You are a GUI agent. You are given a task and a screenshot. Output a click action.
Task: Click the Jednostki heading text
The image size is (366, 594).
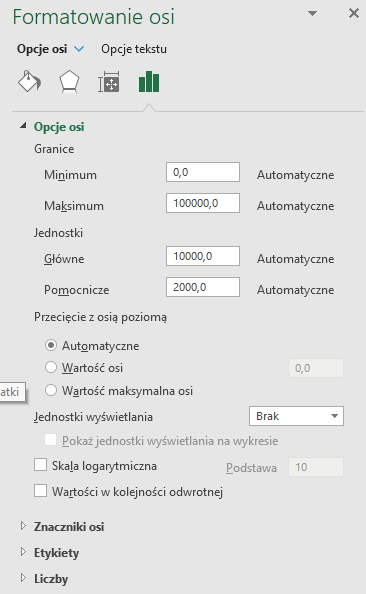pos(58,233)
